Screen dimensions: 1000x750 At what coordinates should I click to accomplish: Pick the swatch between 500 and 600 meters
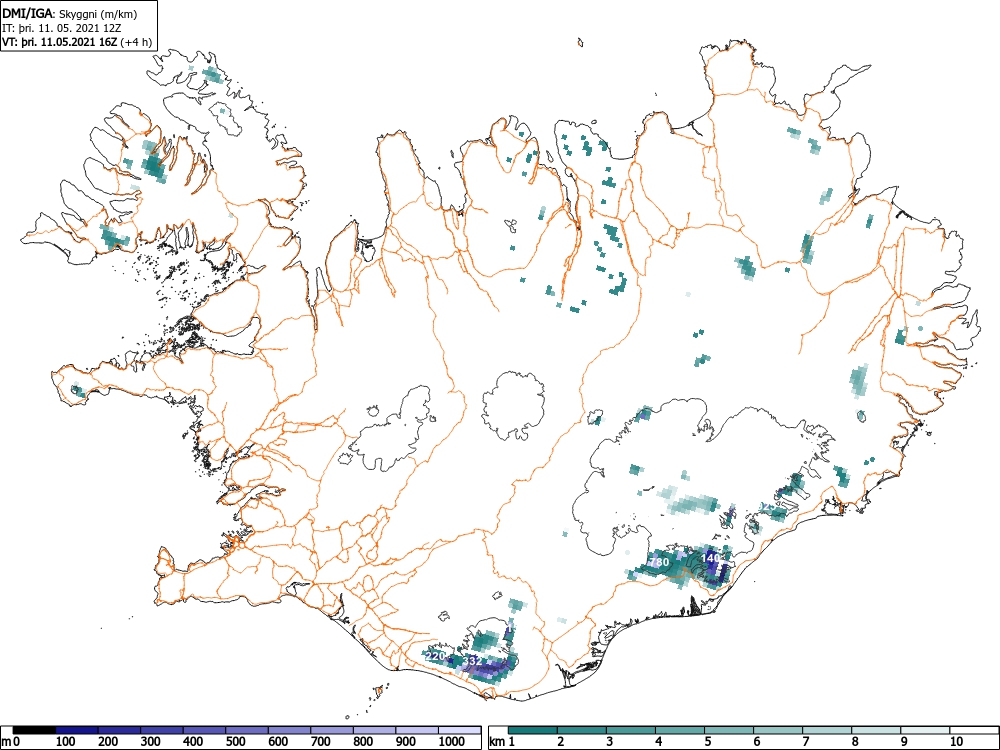click(247, 730)
